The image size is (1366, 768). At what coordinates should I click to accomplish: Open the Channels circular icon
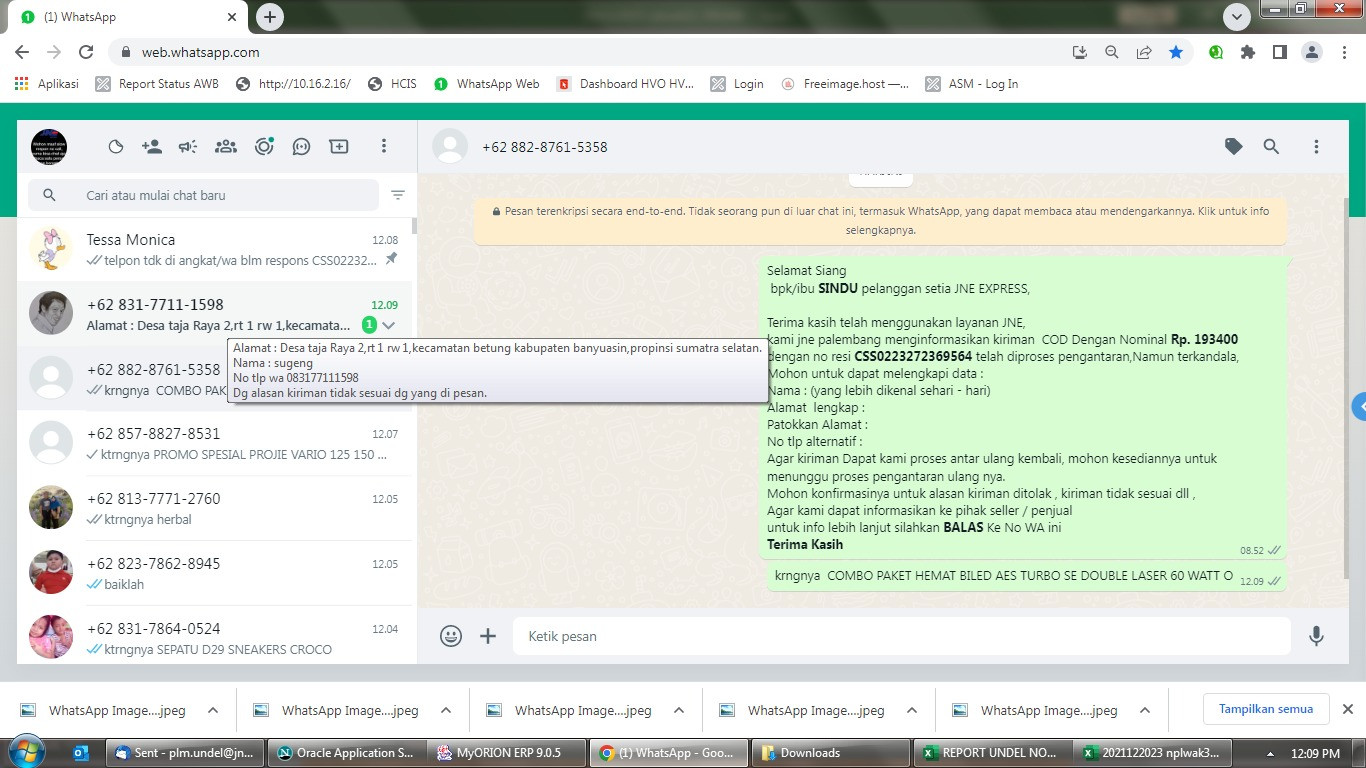(264, 146)
